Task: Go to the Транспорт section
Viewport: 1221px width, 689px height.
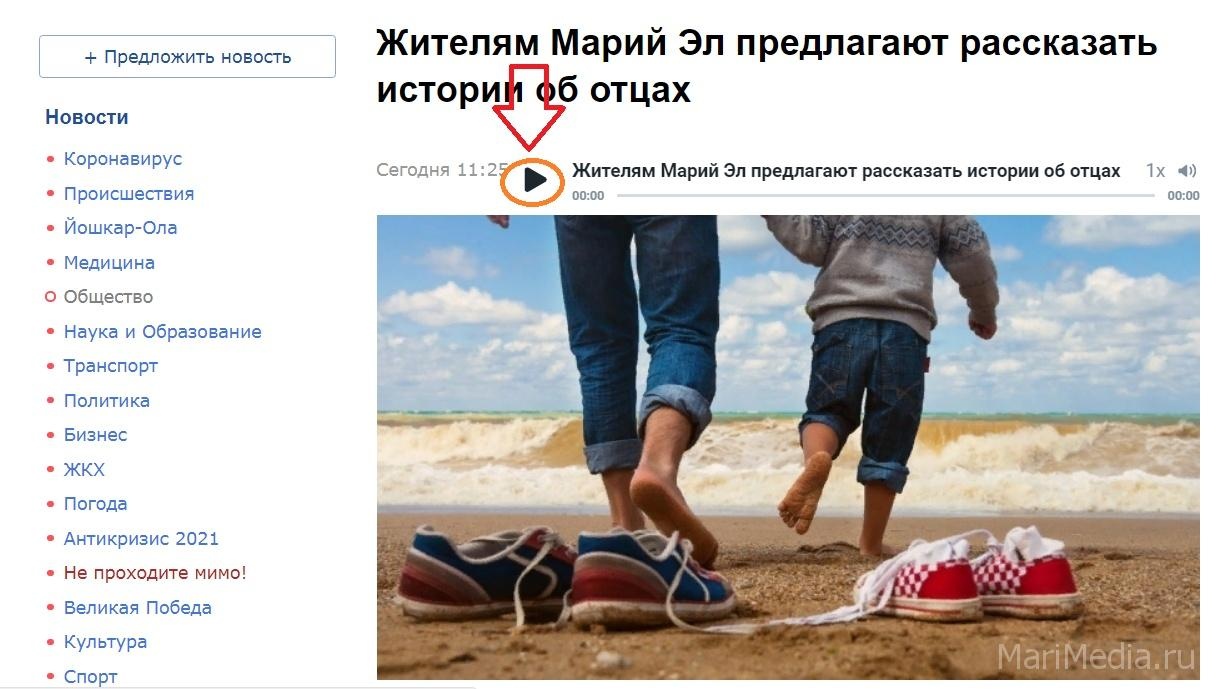Action: (111, 366)
